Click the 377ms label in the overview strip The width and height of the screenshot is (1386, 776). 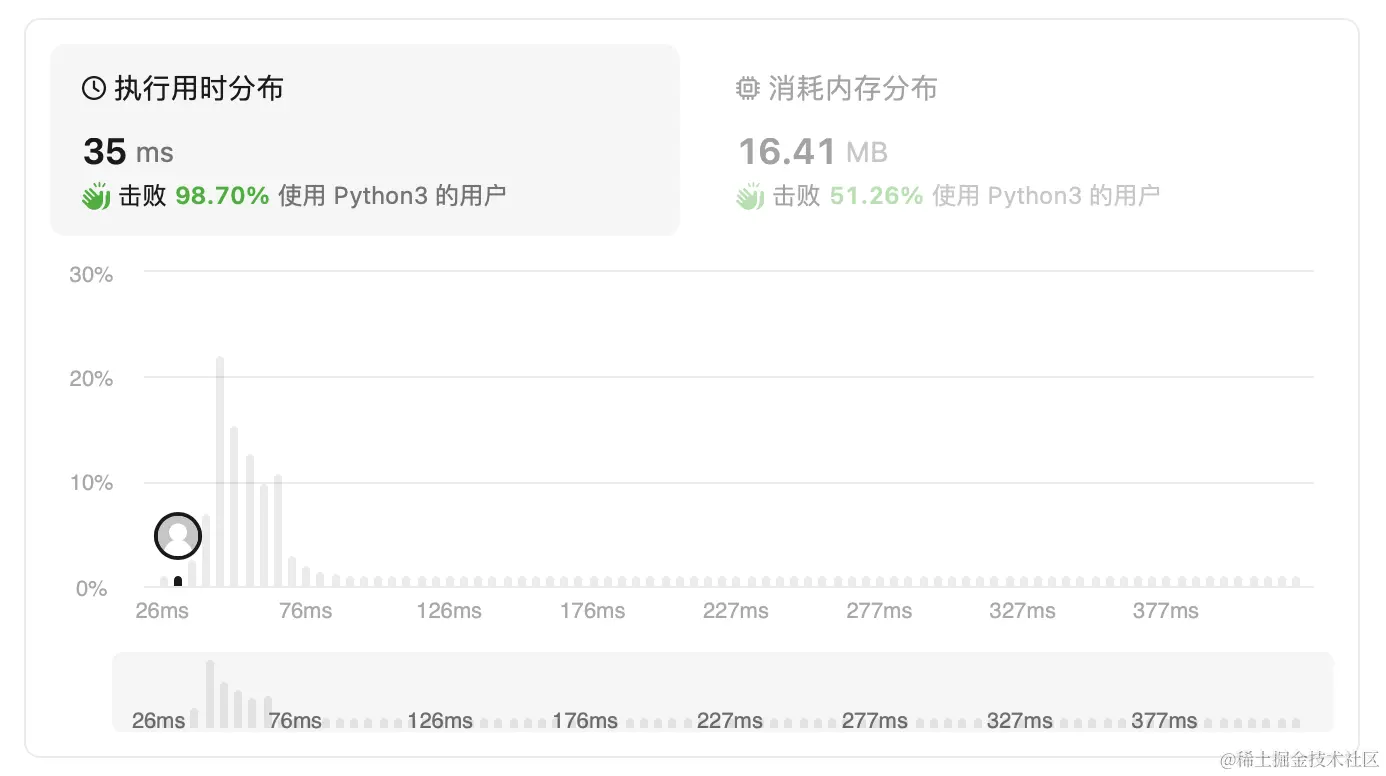(x=1164, y=720)
